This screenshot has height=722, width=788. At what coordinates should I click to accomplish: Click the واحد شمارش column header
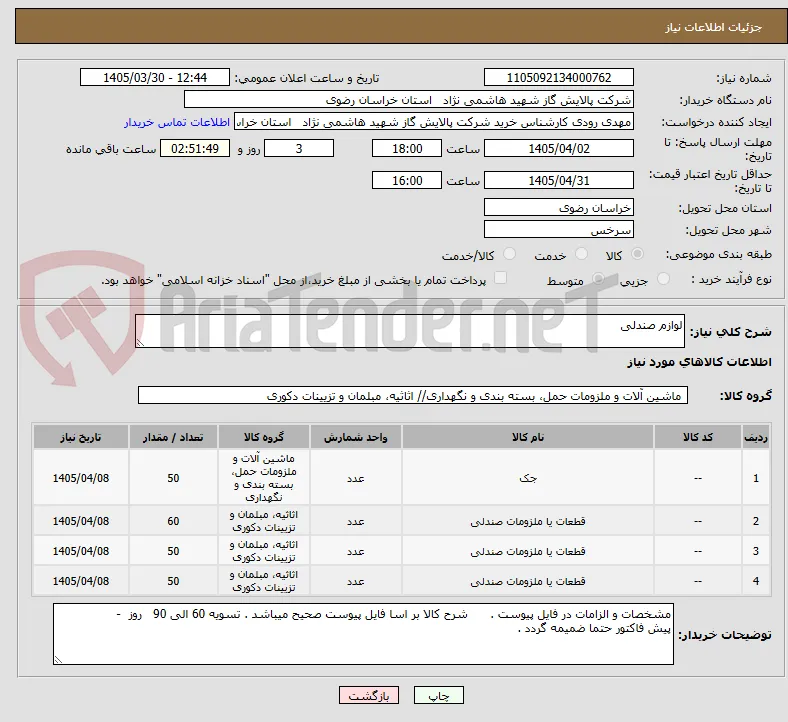tap(356, 437)
